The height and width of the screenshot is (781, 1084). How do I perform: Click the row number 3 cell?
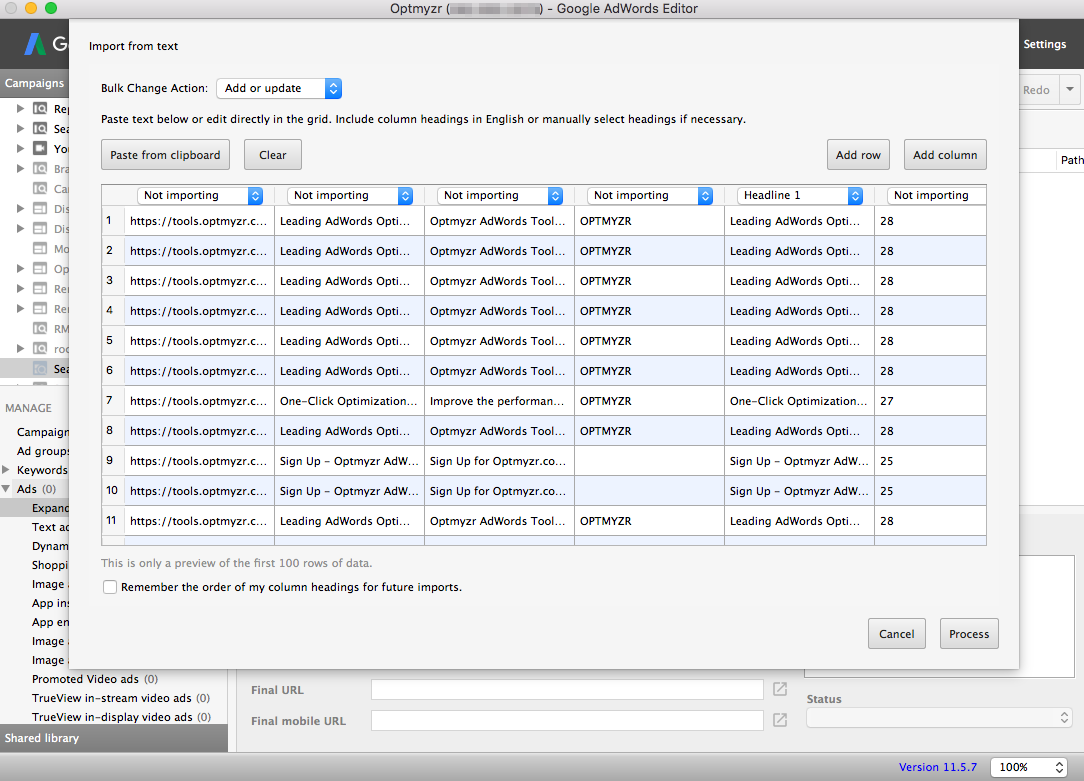(x=113, y=281)
